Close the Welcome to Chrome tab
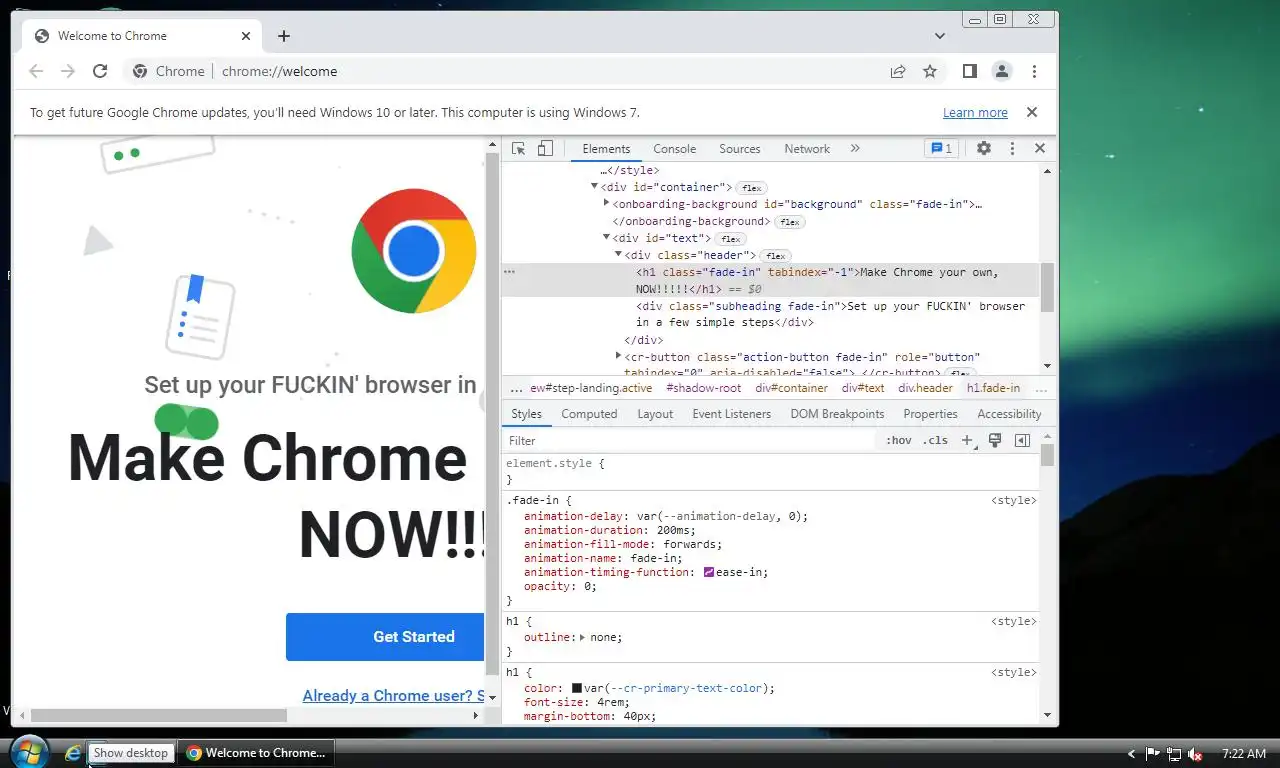The height and width of the screenshot is (768, 1280). (x=246, y=36)
